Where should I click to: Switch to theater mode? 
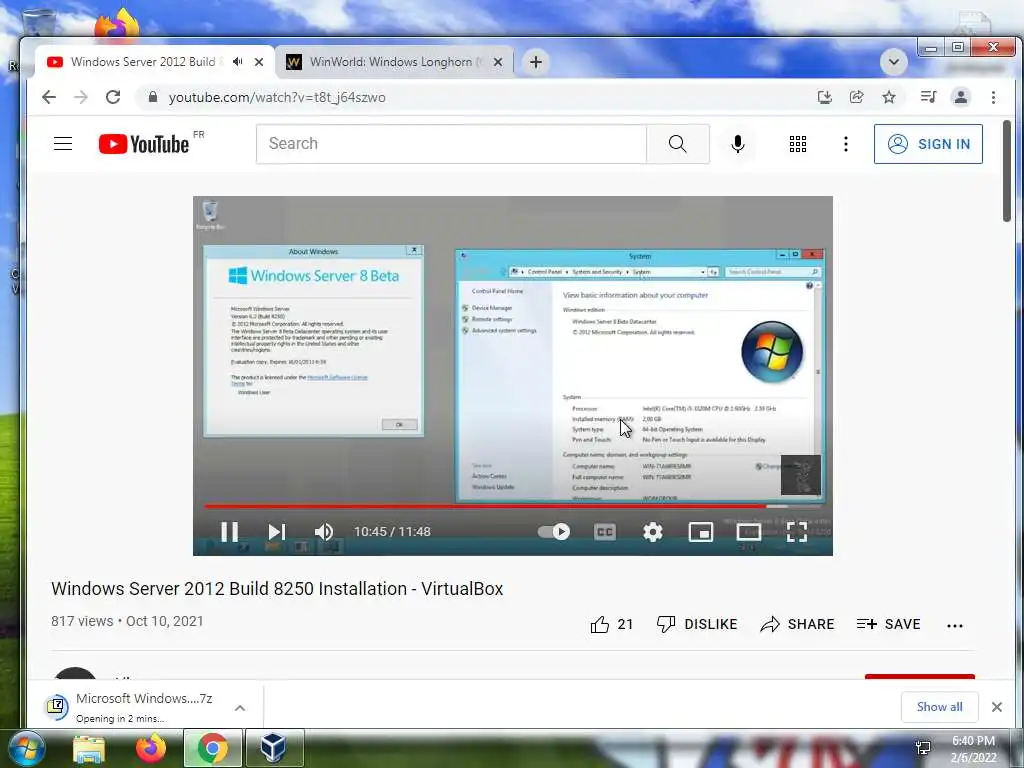tap(748, 532)
